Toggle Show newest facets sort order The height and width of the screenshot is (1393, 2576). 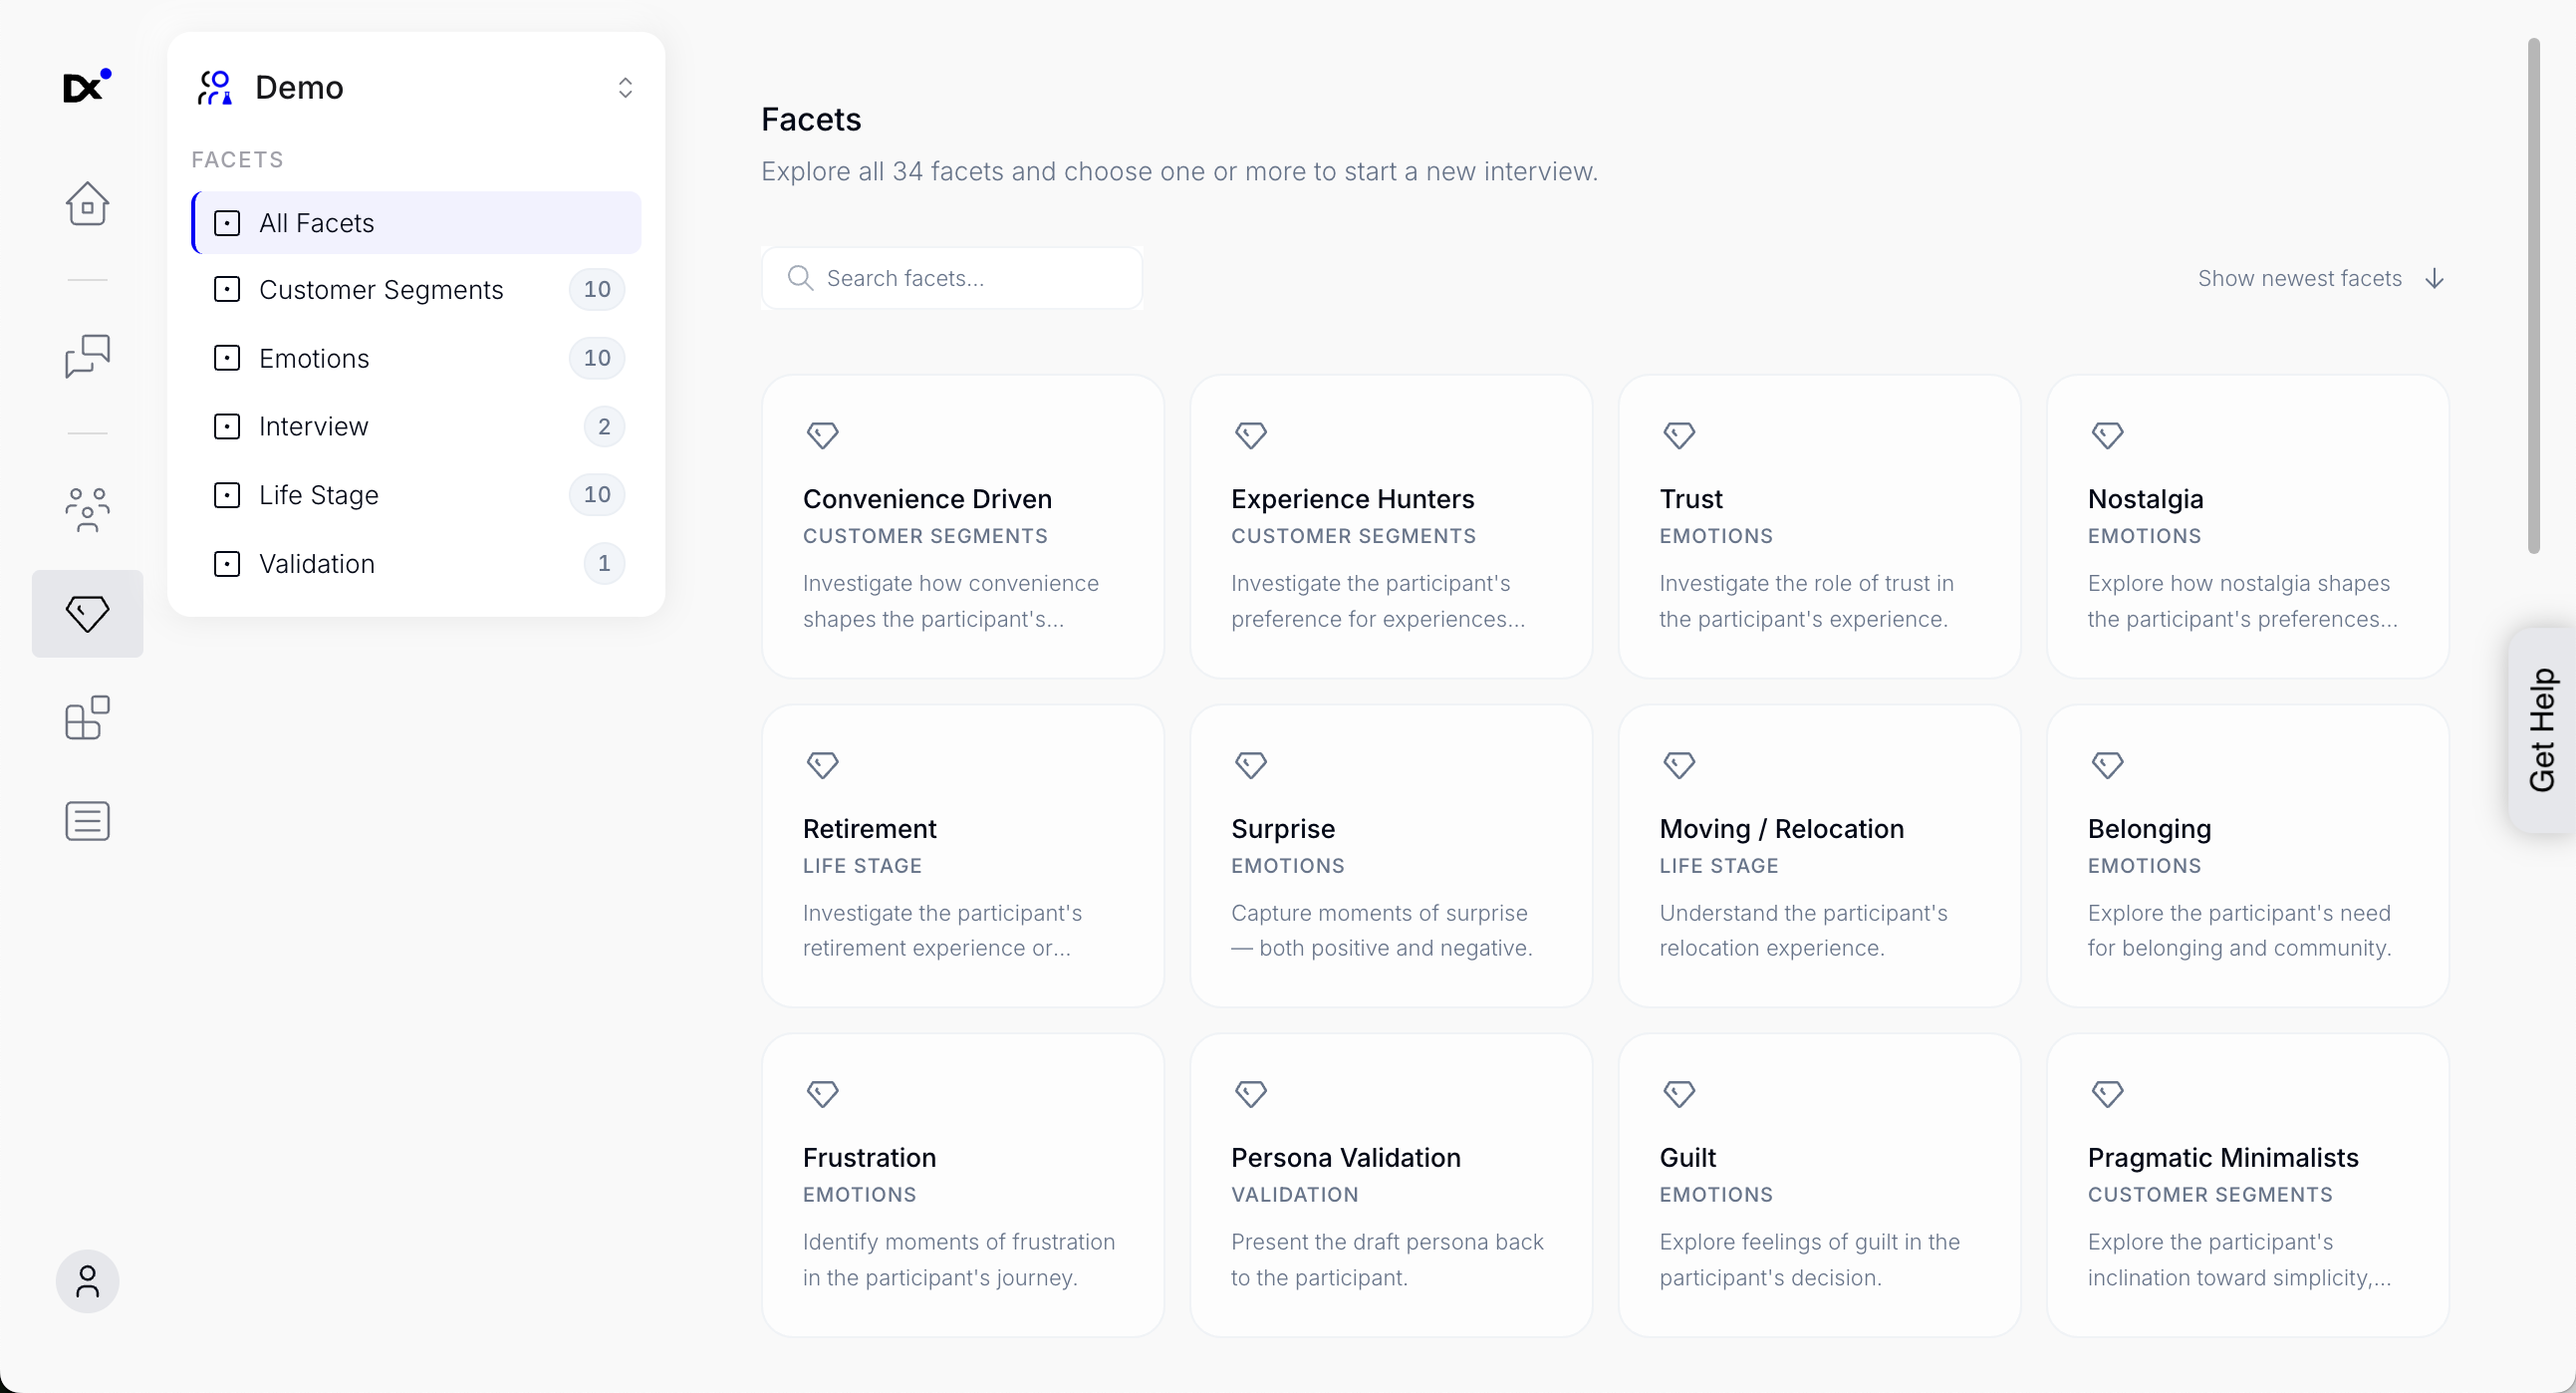point(2299,279)
